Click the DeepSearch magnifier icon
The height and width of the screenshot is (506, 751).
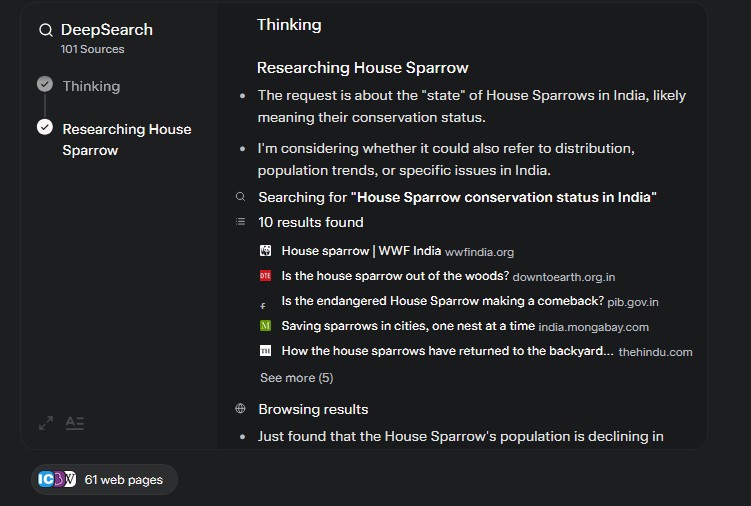click(x=46, y=30)
